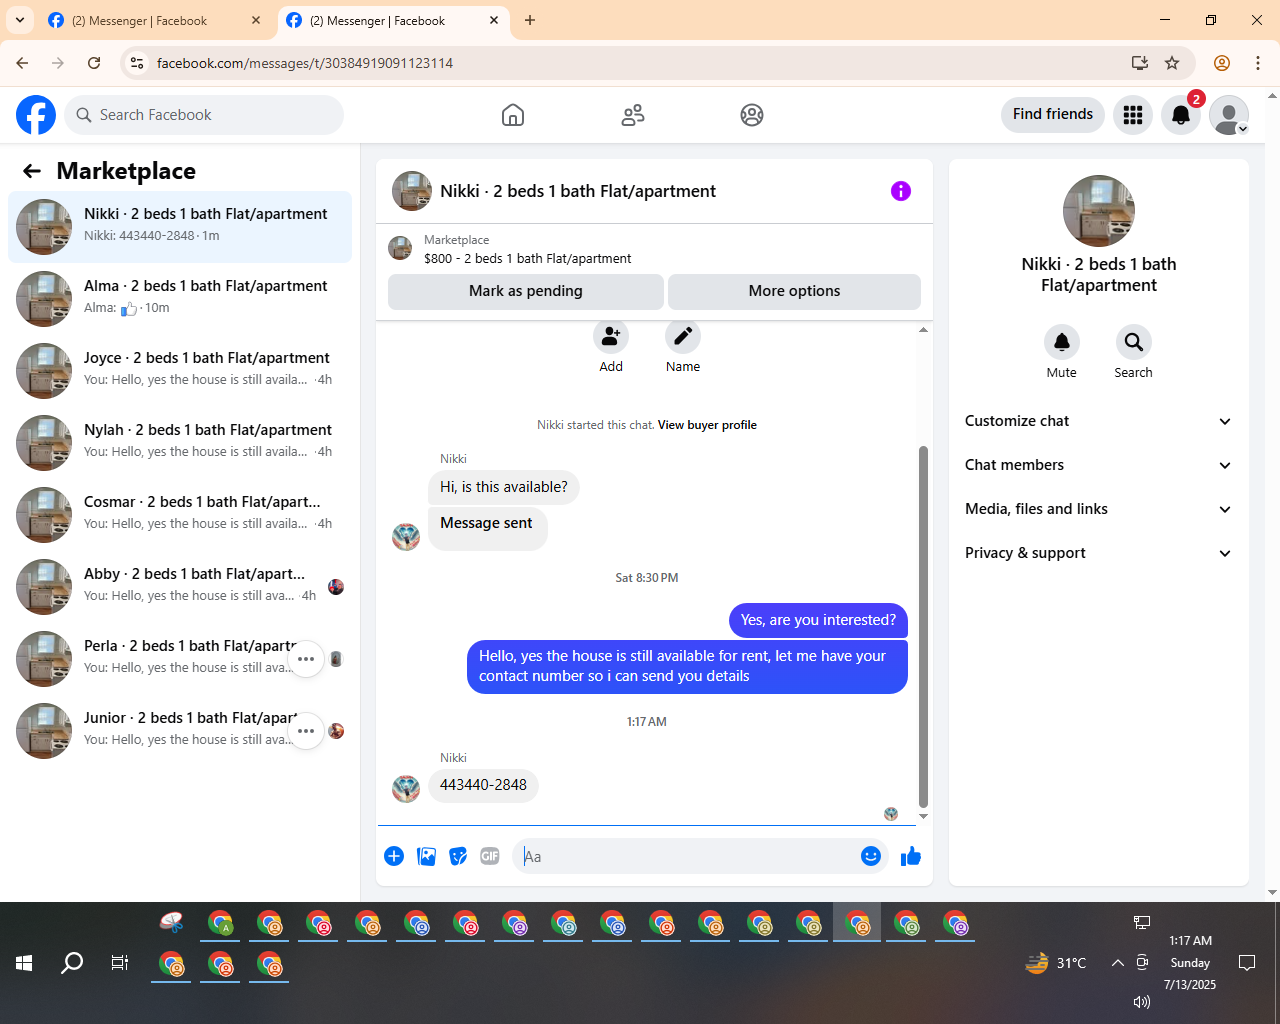Open Nikki conversation in the list
This screenshot has width=1280, height=1024.
(x=180, y=227)
